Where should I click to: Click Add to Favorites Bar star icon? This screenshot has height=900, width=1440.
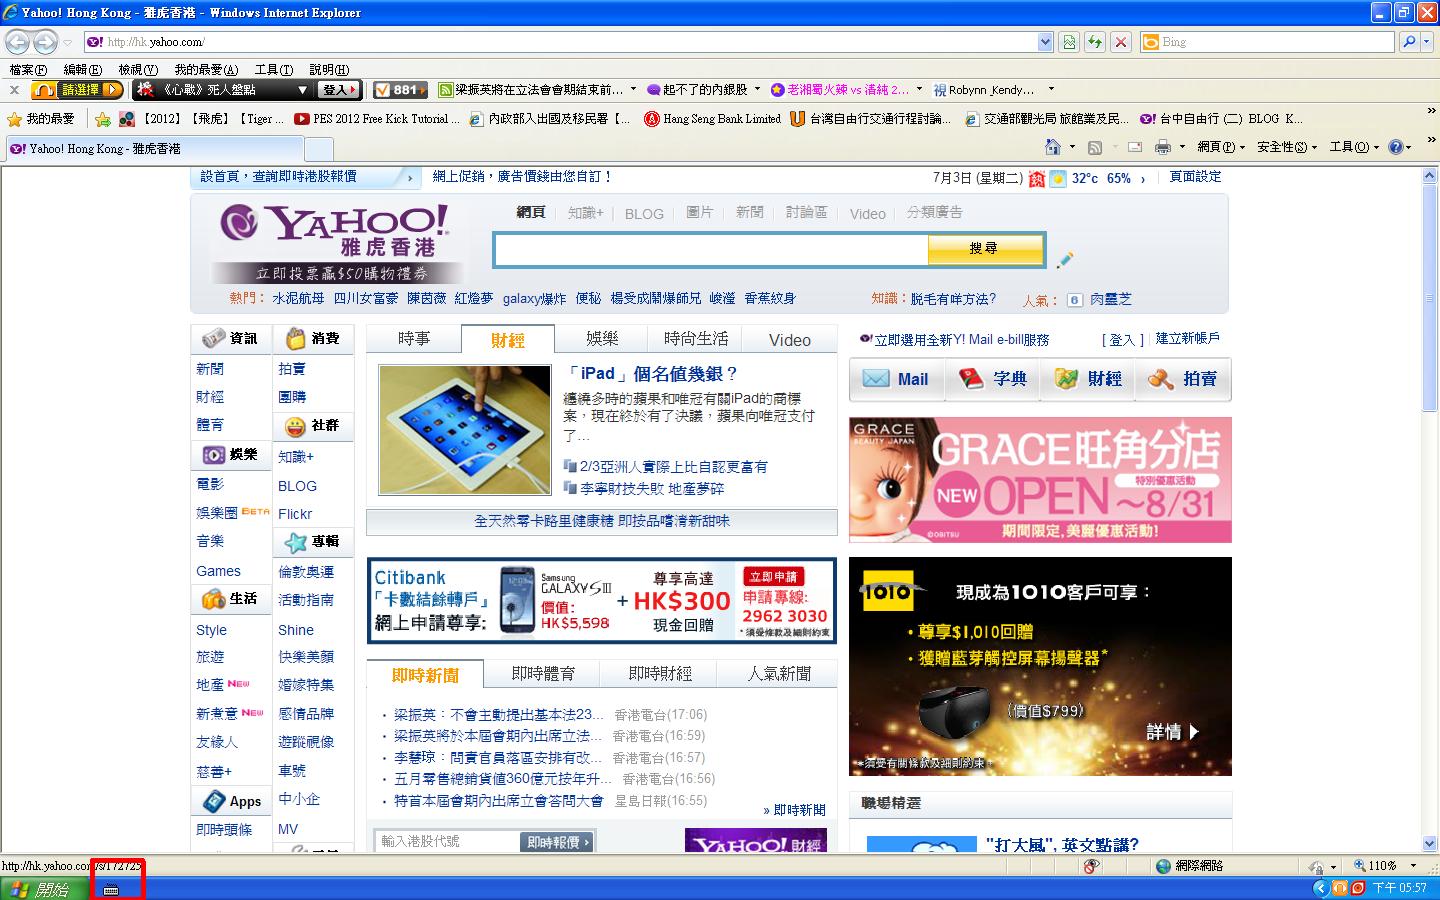coord(102,119)
